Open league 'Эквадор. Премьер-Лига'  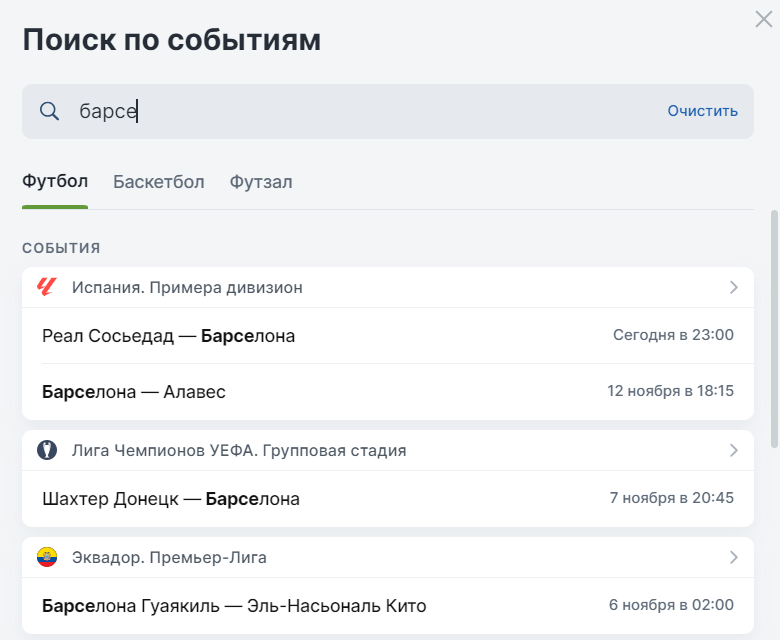pos(388,557)
